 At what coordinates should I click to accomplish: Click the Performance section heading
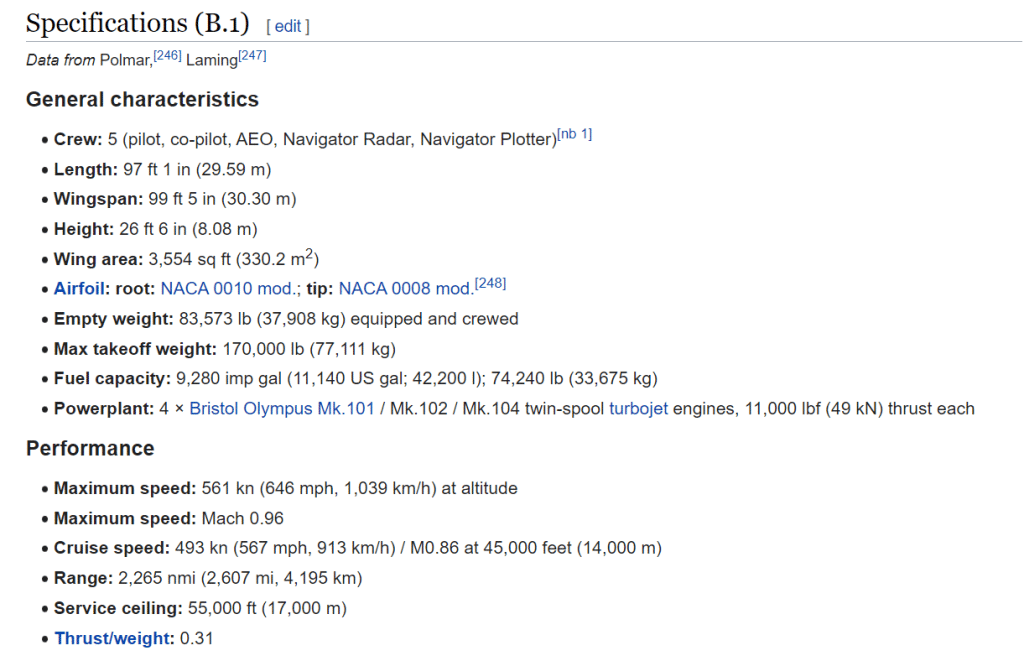click(x=90, y=448)
